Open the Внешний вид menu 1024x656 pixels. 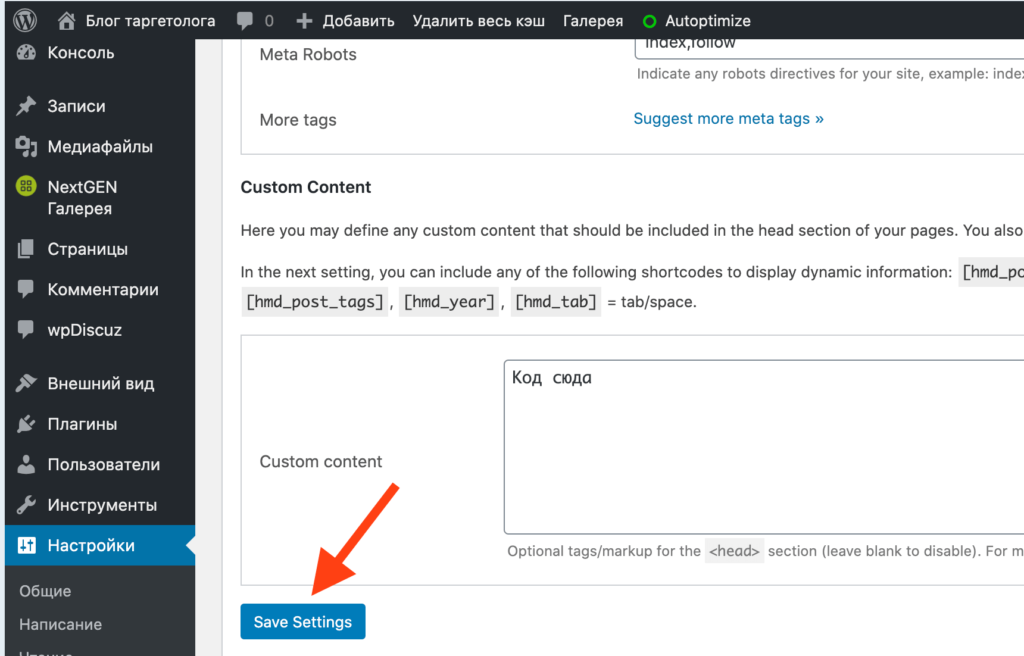click(x=100, y=383)
